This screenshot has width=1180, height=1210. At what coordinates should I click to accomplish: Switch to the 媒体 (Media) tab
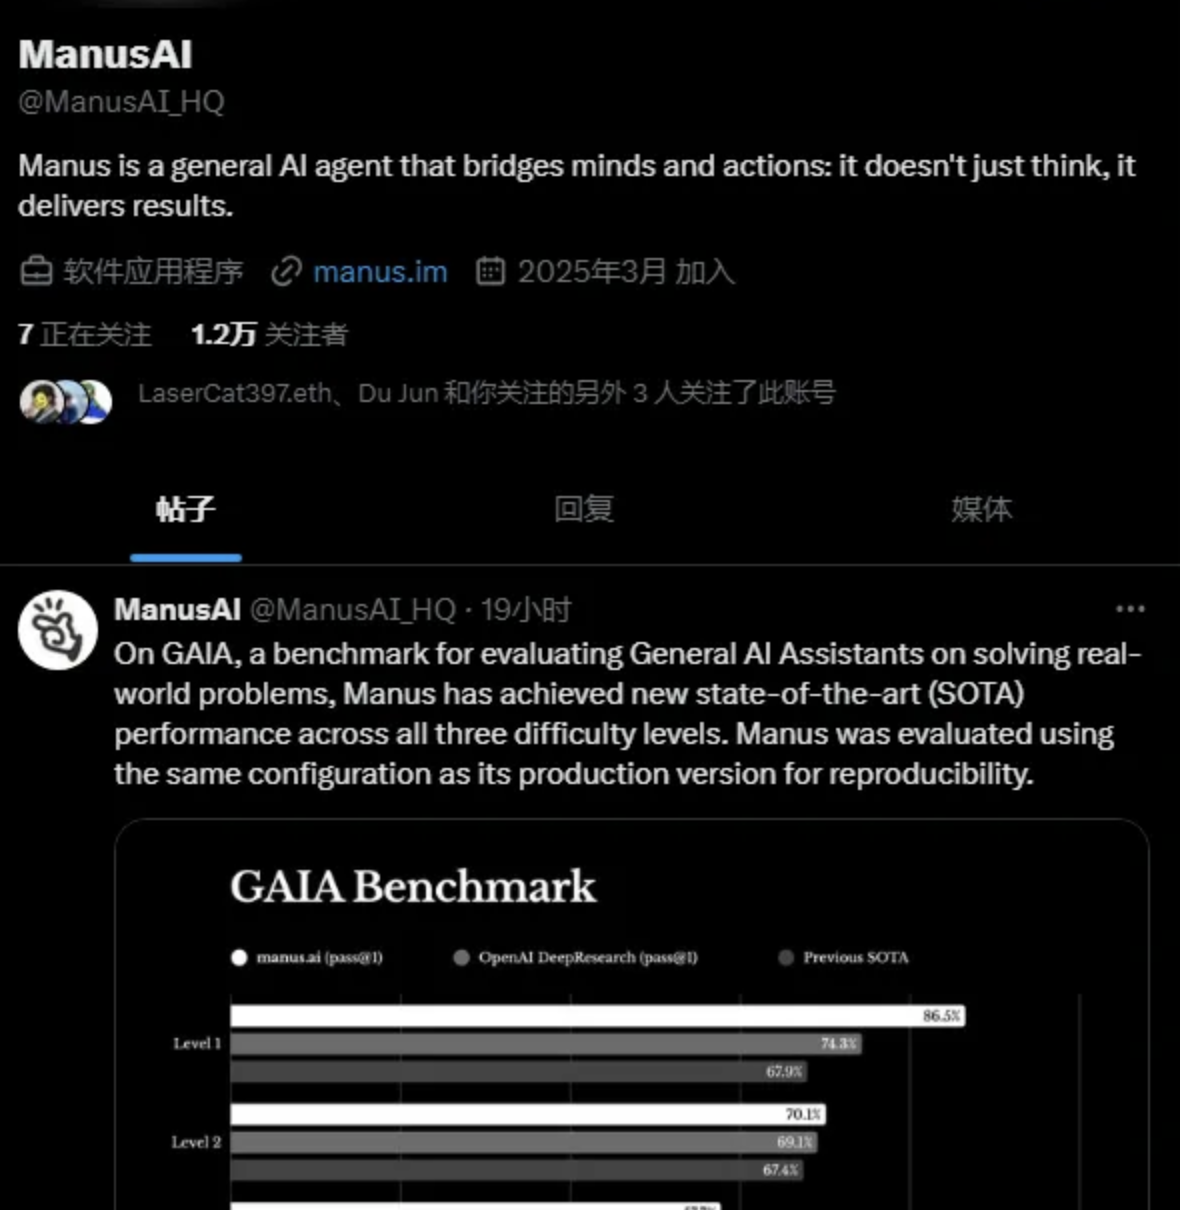pyautogui.click(x=982, y=509)
